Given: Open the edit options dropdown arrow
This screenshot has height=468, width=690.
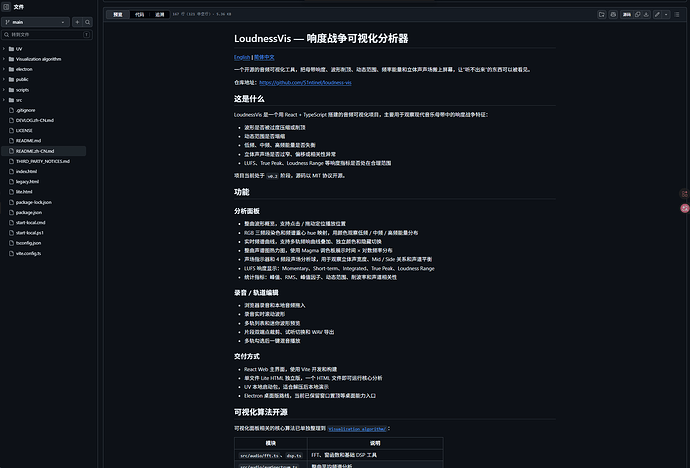Looking at the screenshot, I should 666,15.
